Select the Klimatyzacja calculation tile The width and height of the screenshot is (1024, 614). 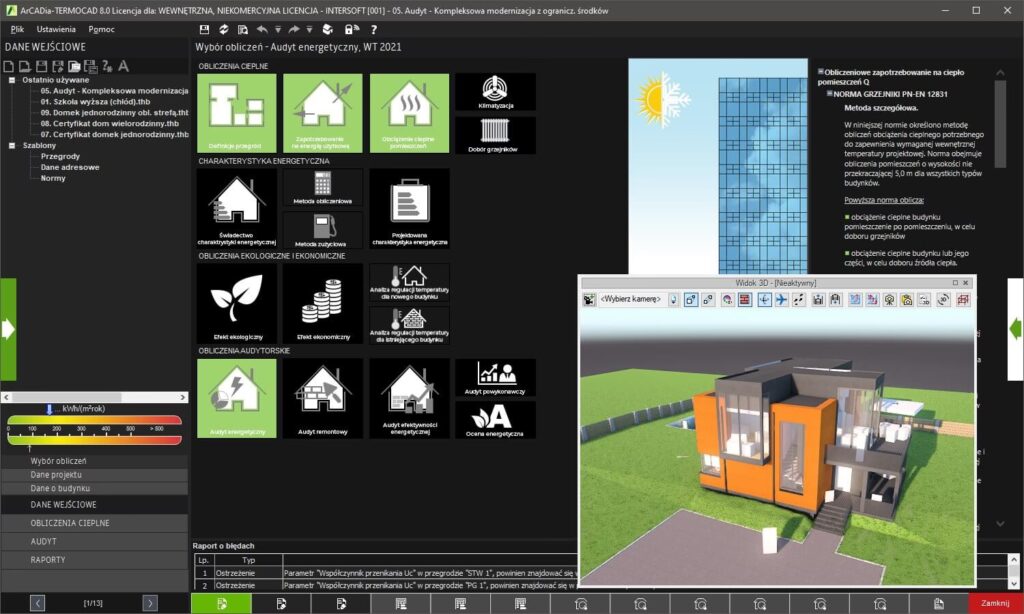pos(495,91)
